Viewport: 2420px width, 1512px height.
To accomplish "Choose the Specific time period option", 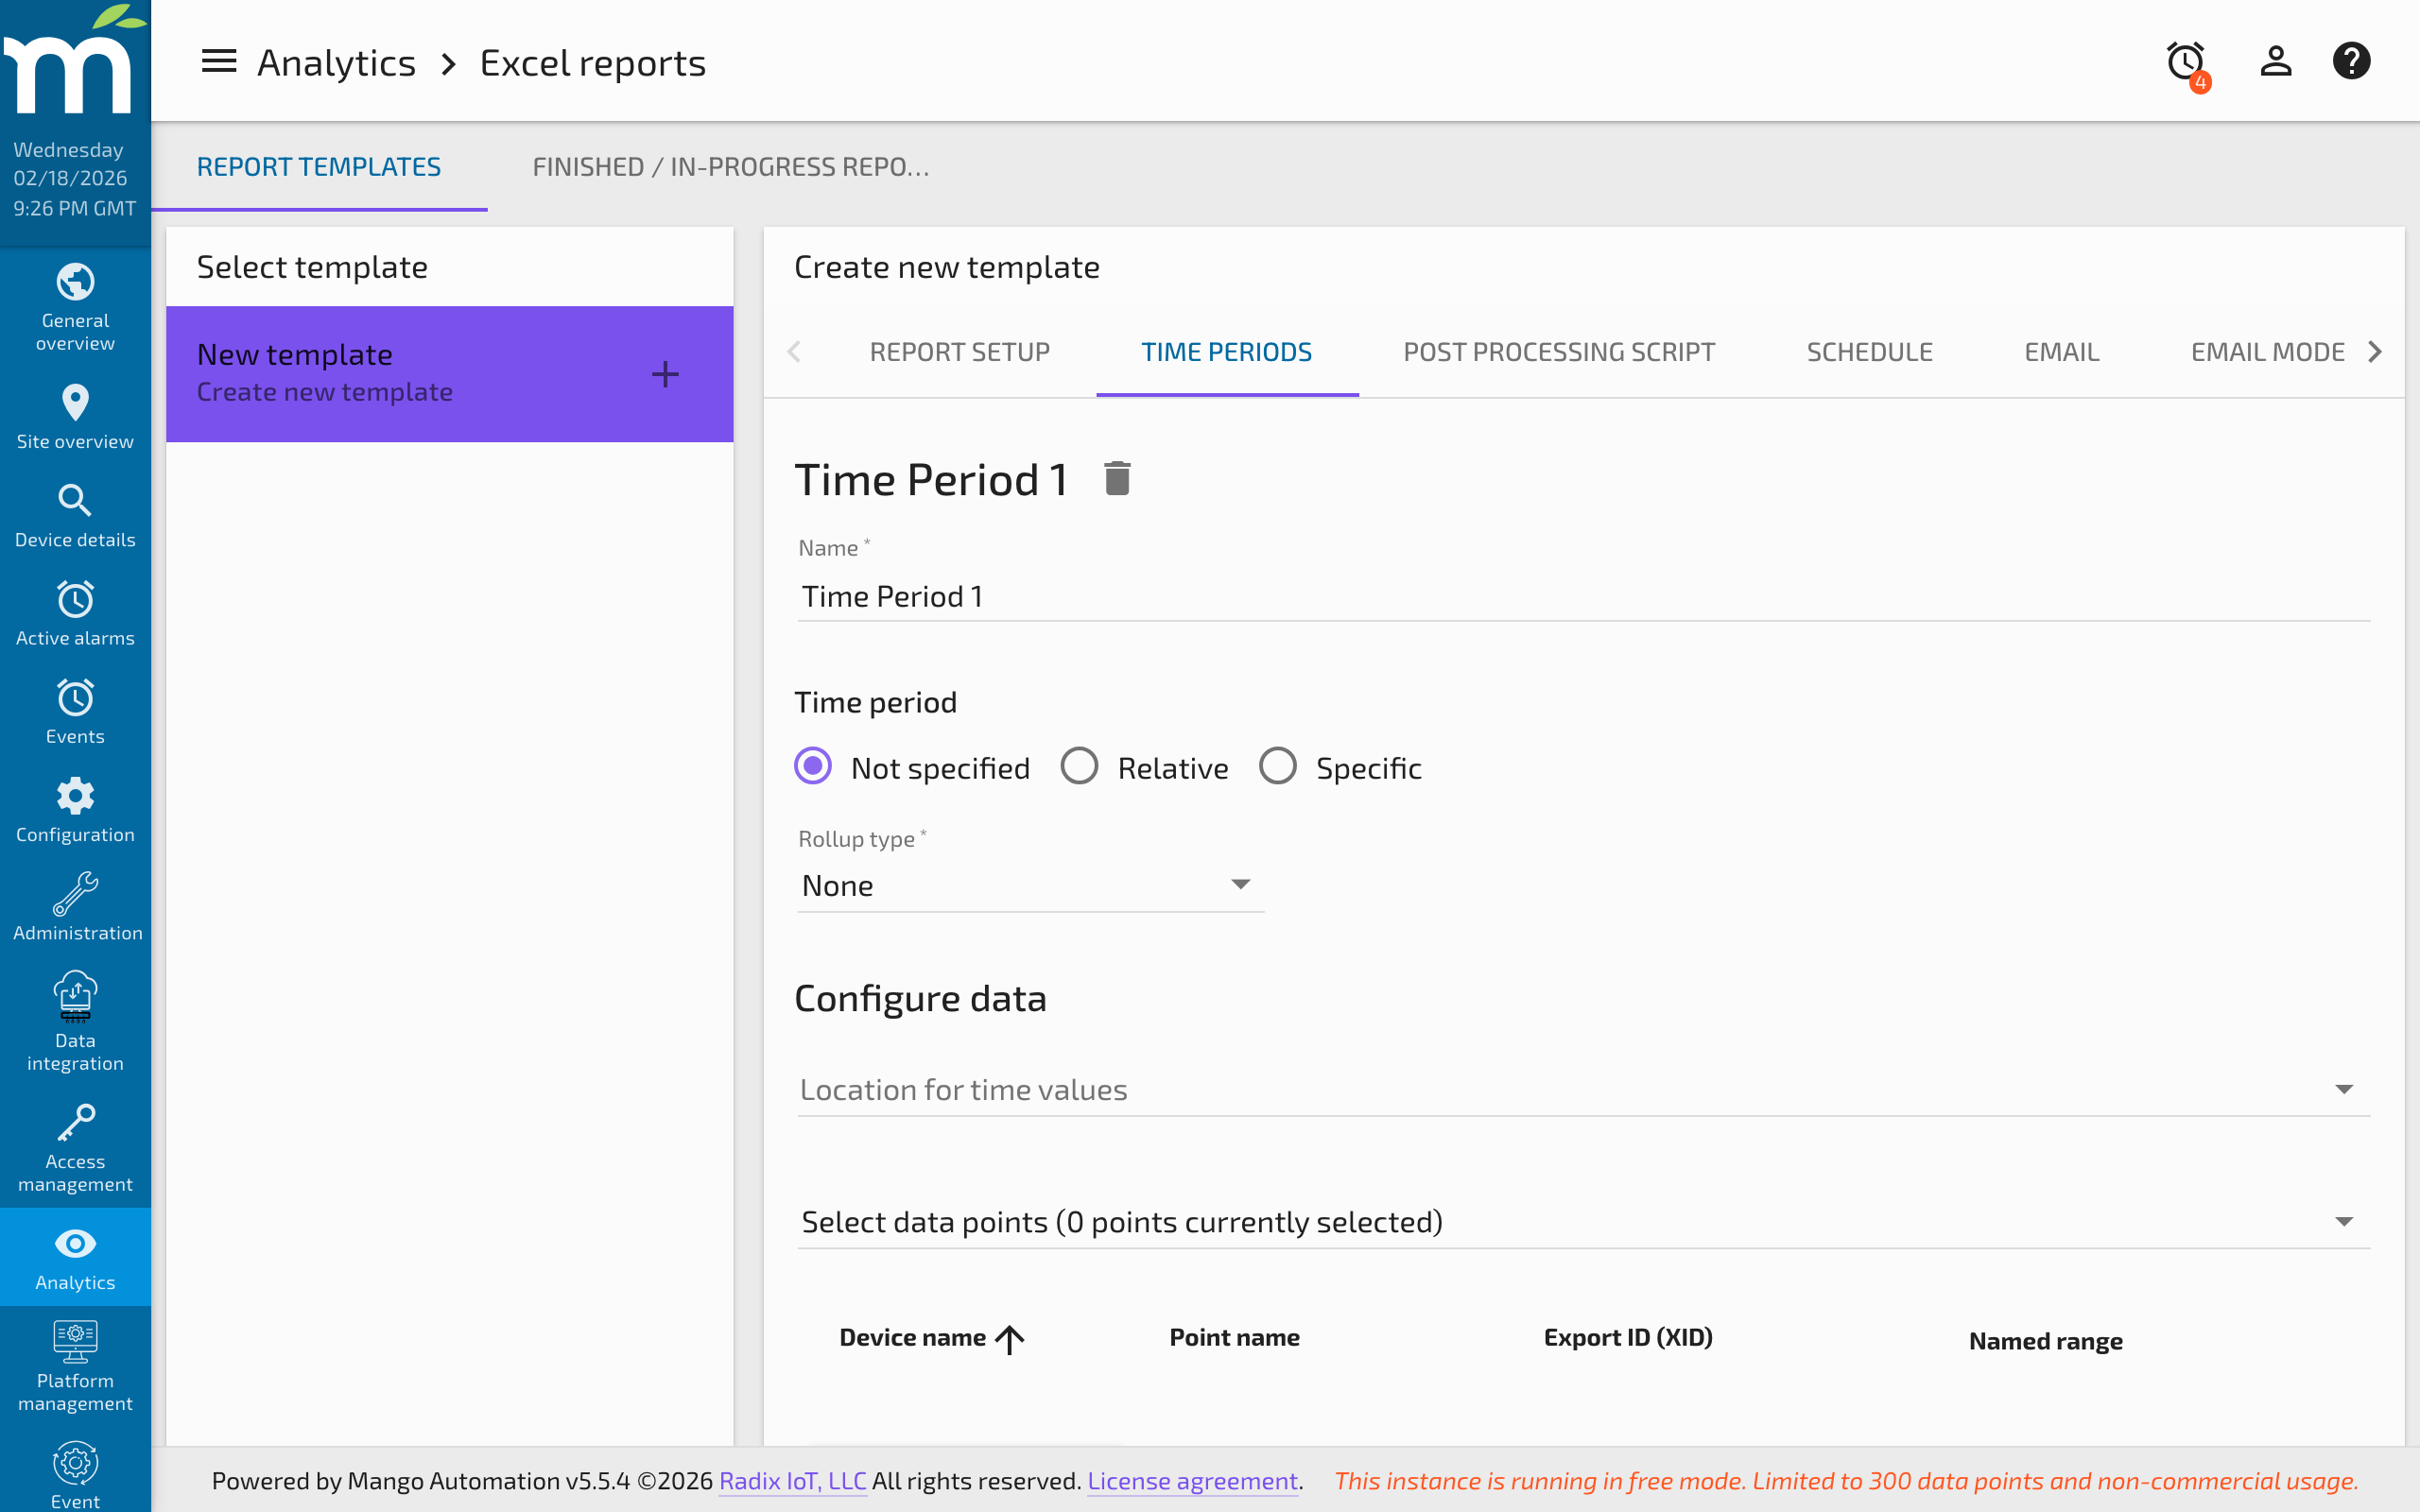I will 1278,767.
